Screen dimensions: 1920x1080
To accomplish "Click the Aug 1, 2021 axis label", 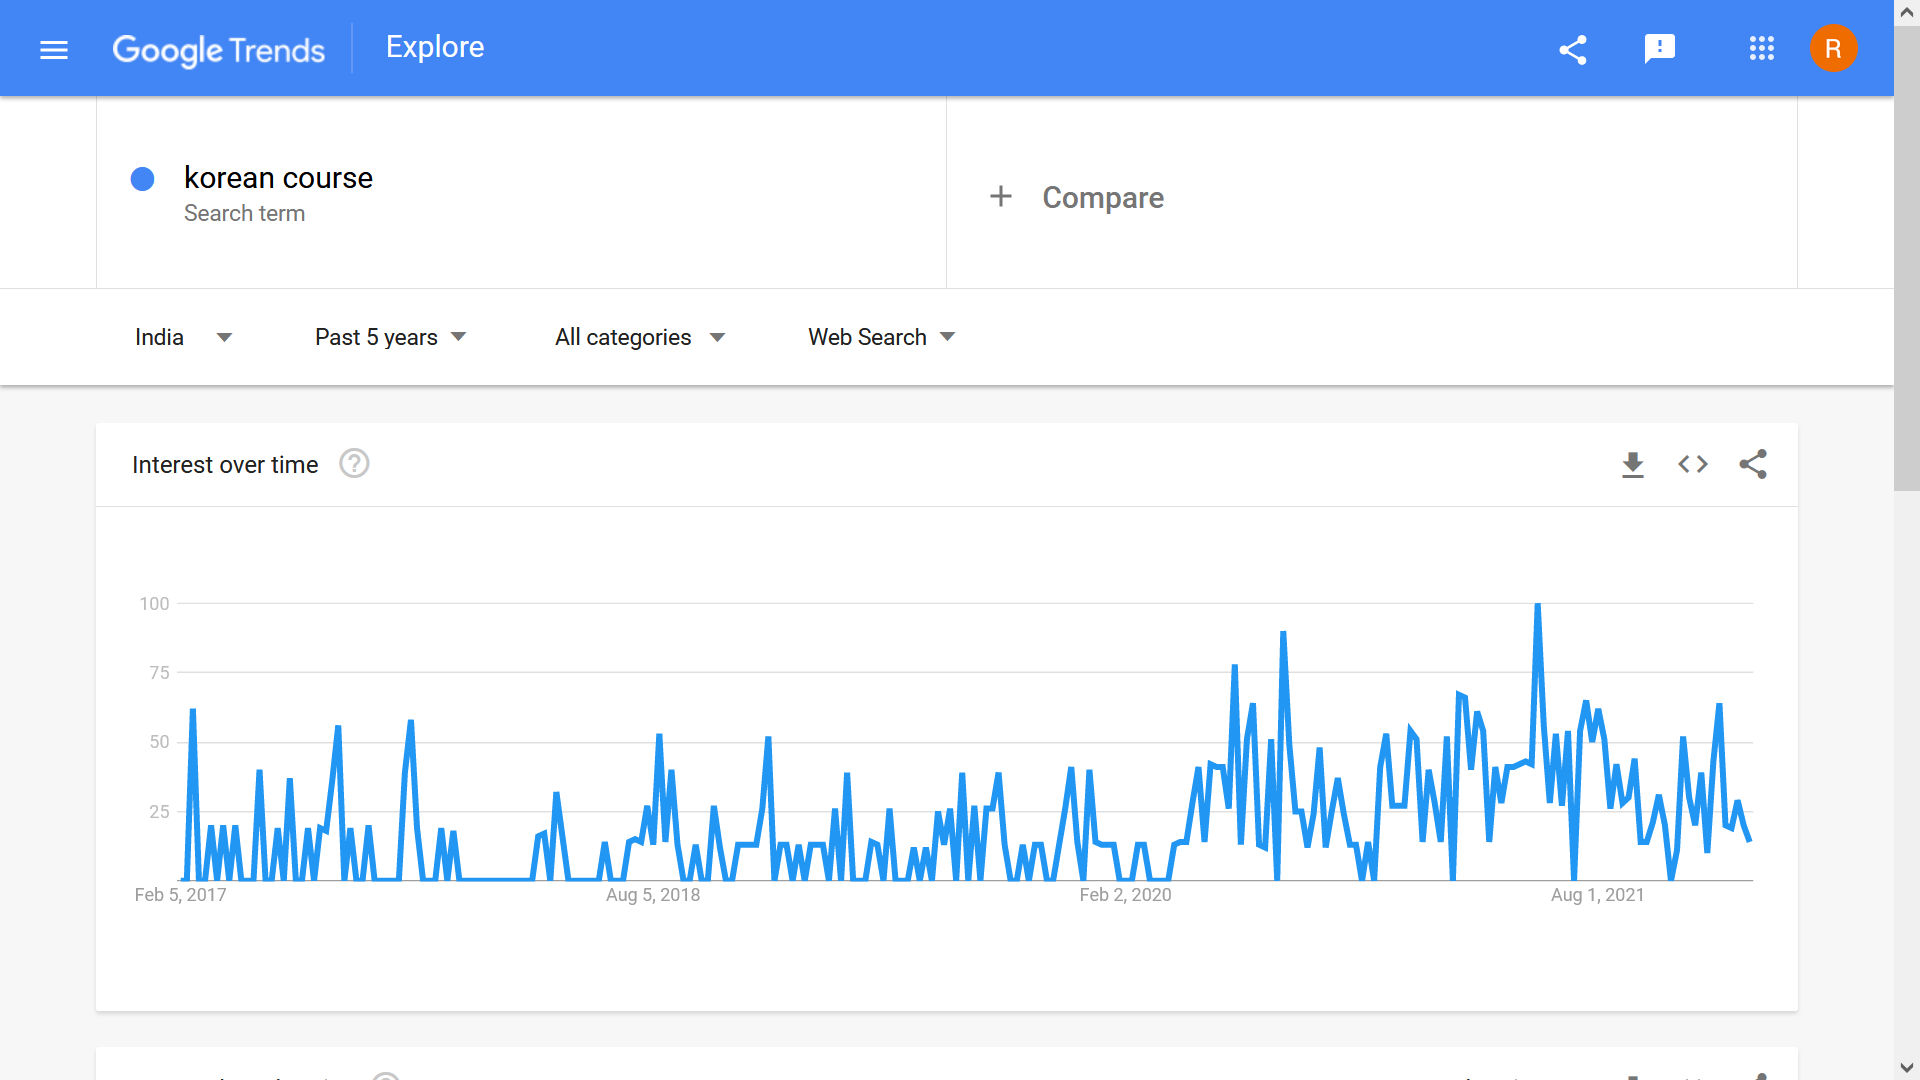I will point(1597,895).
